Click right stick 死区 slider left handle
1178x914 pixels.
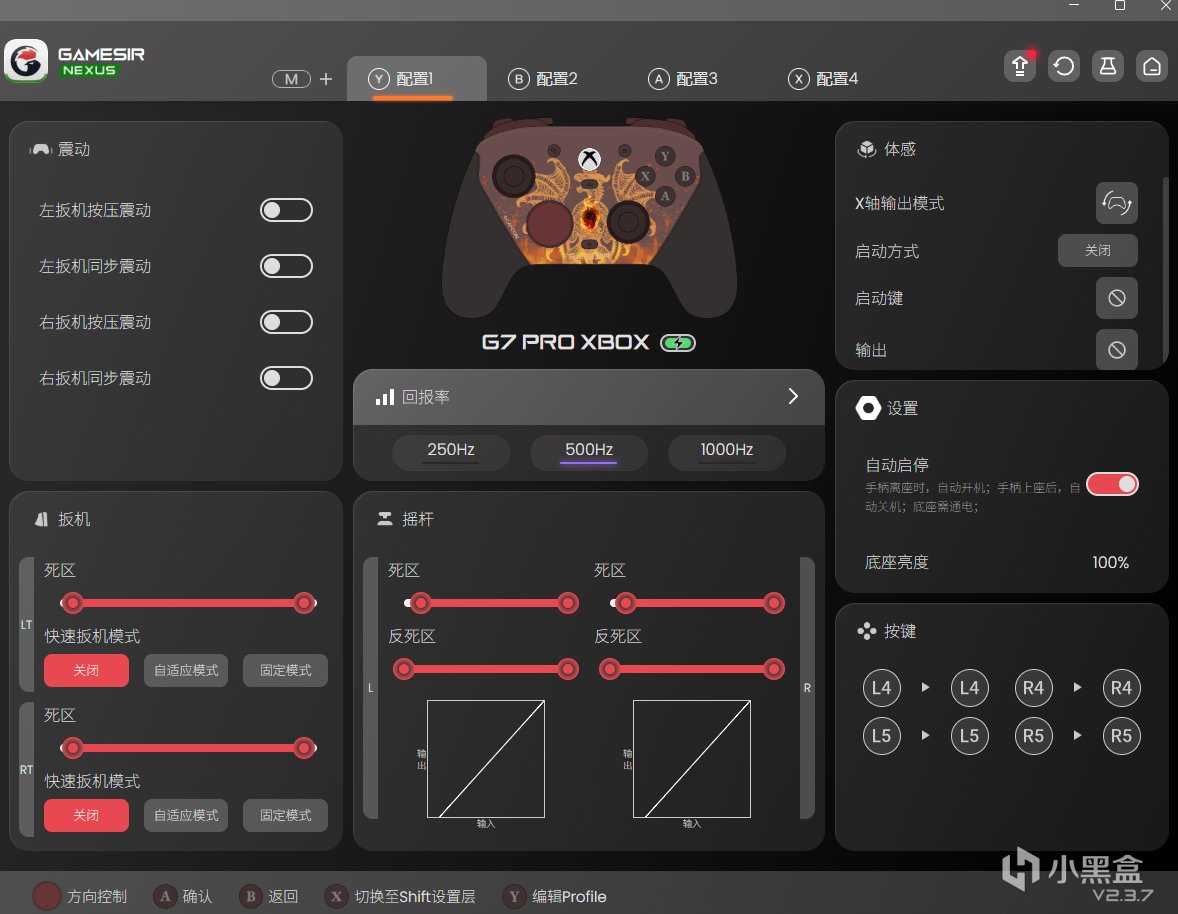pyautogui.click(x=625, y=602)
